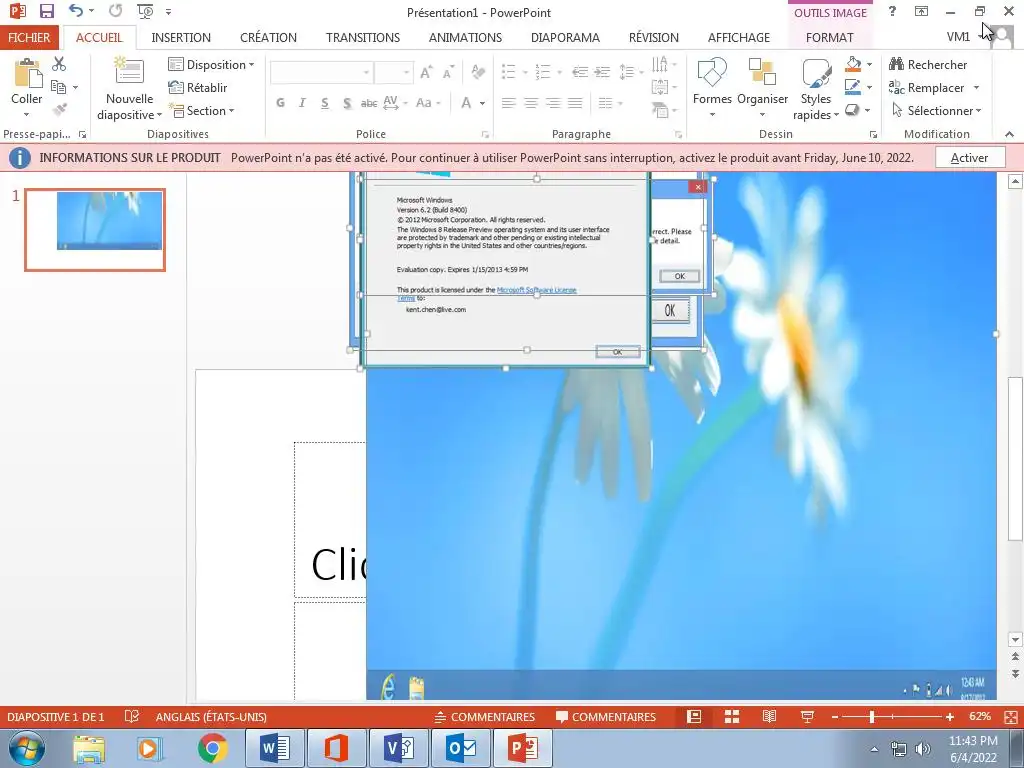Select slide 1 thumbnail
Viewport: 1024px width, 768px height.
pos(95,230)
